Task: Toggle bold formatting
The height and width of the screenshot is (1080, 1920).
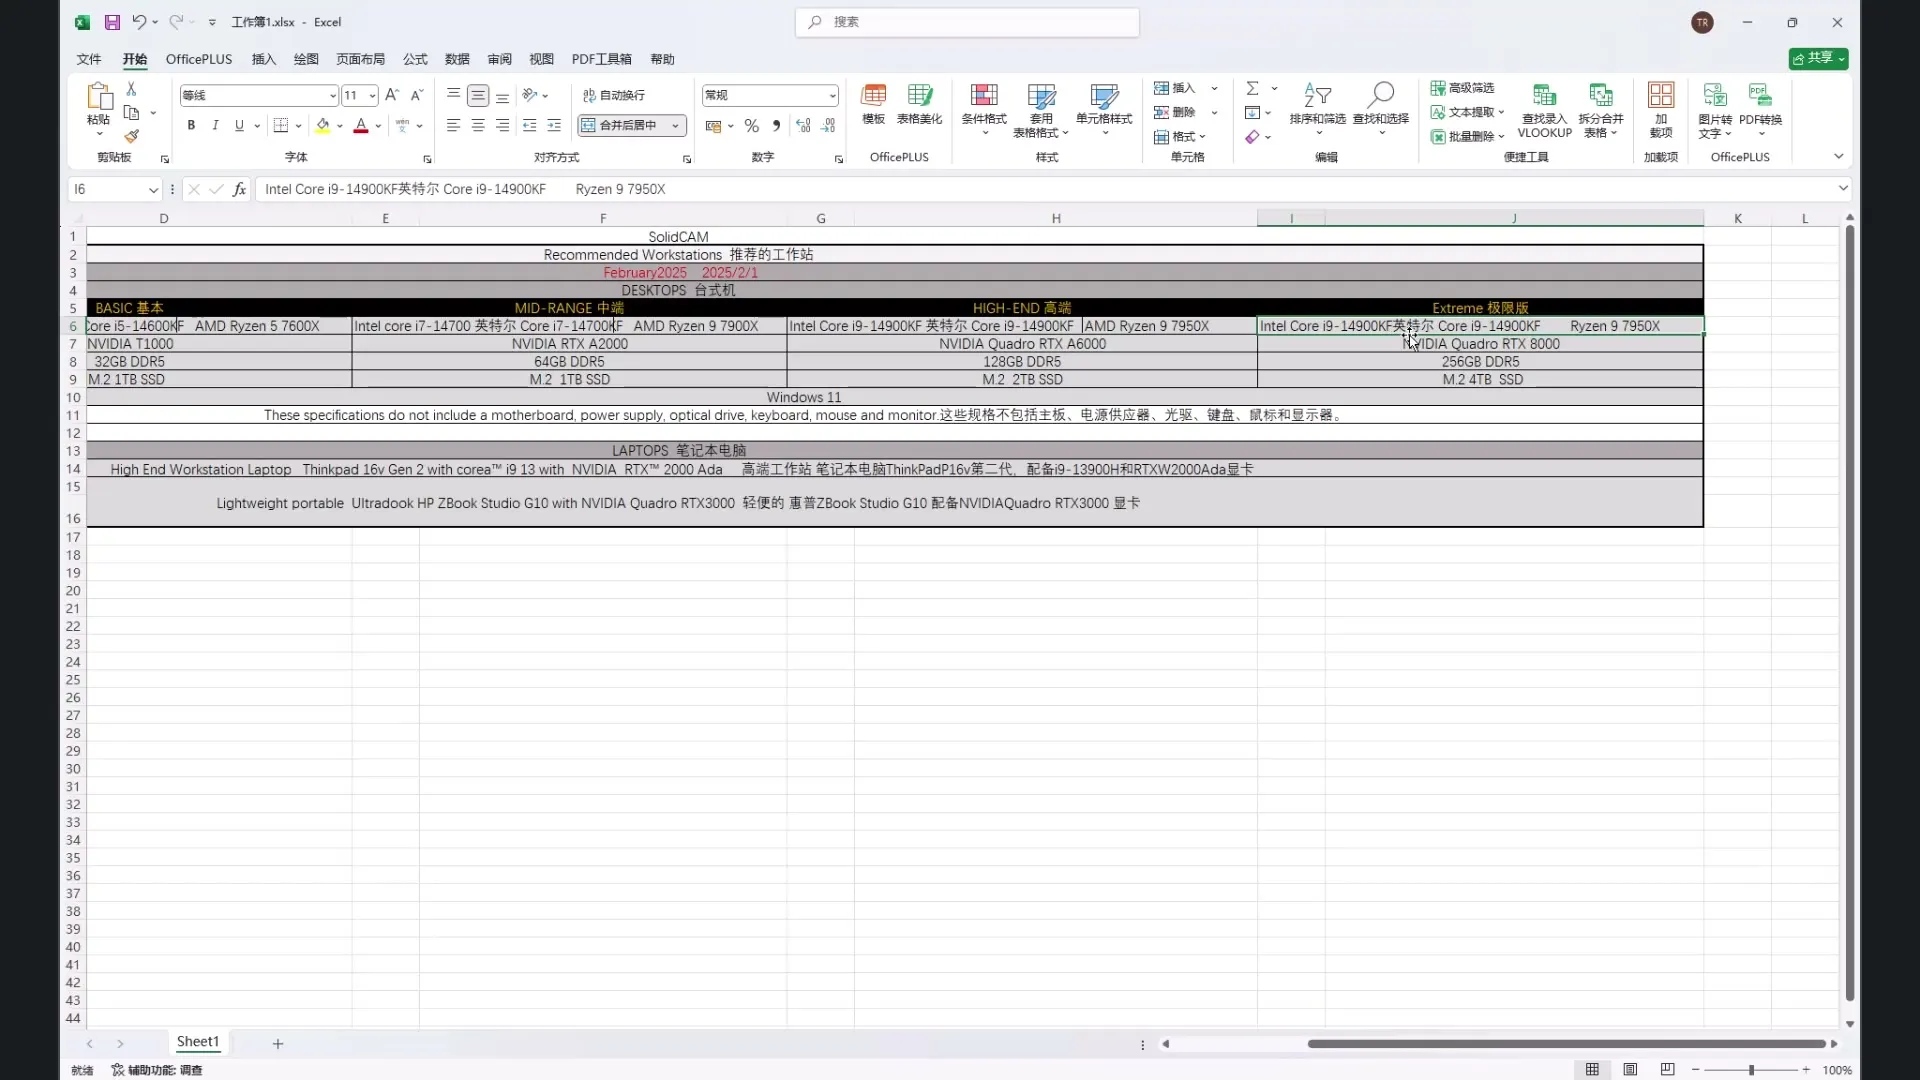Action: point(191,125)
